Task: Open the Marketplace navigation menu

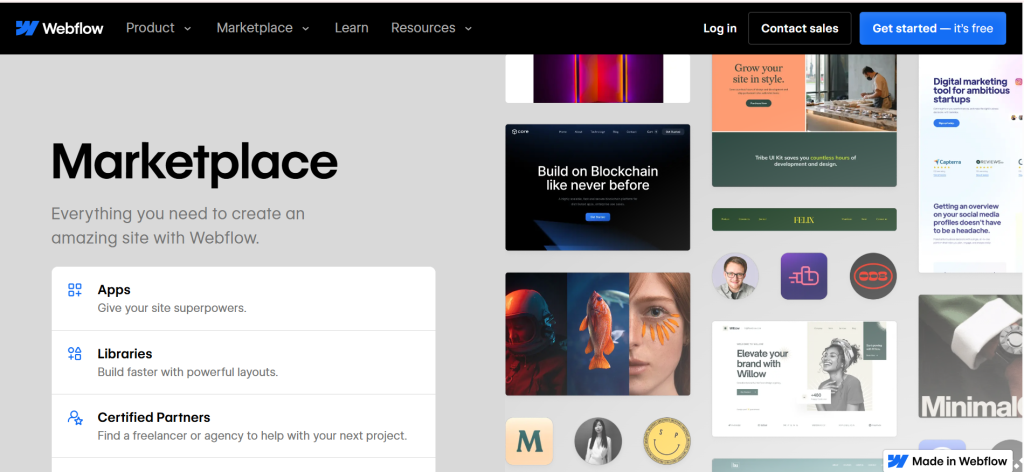Action: point(263,28)
